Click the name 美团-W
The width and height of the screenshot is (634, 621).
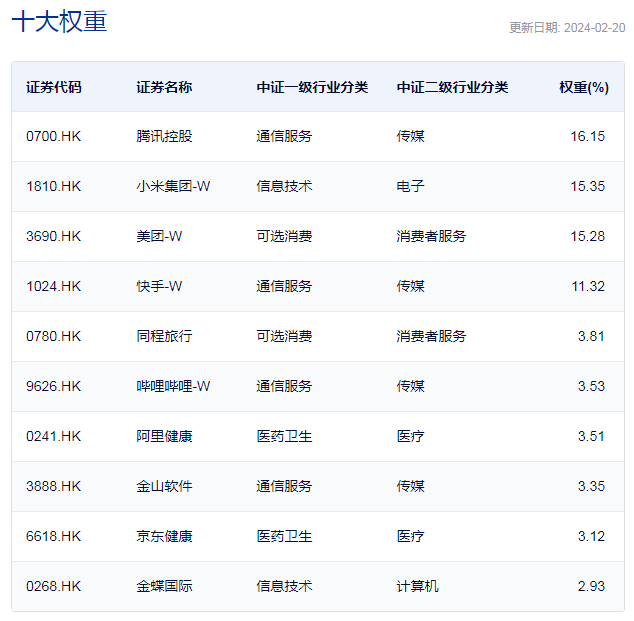click(159, 236)
